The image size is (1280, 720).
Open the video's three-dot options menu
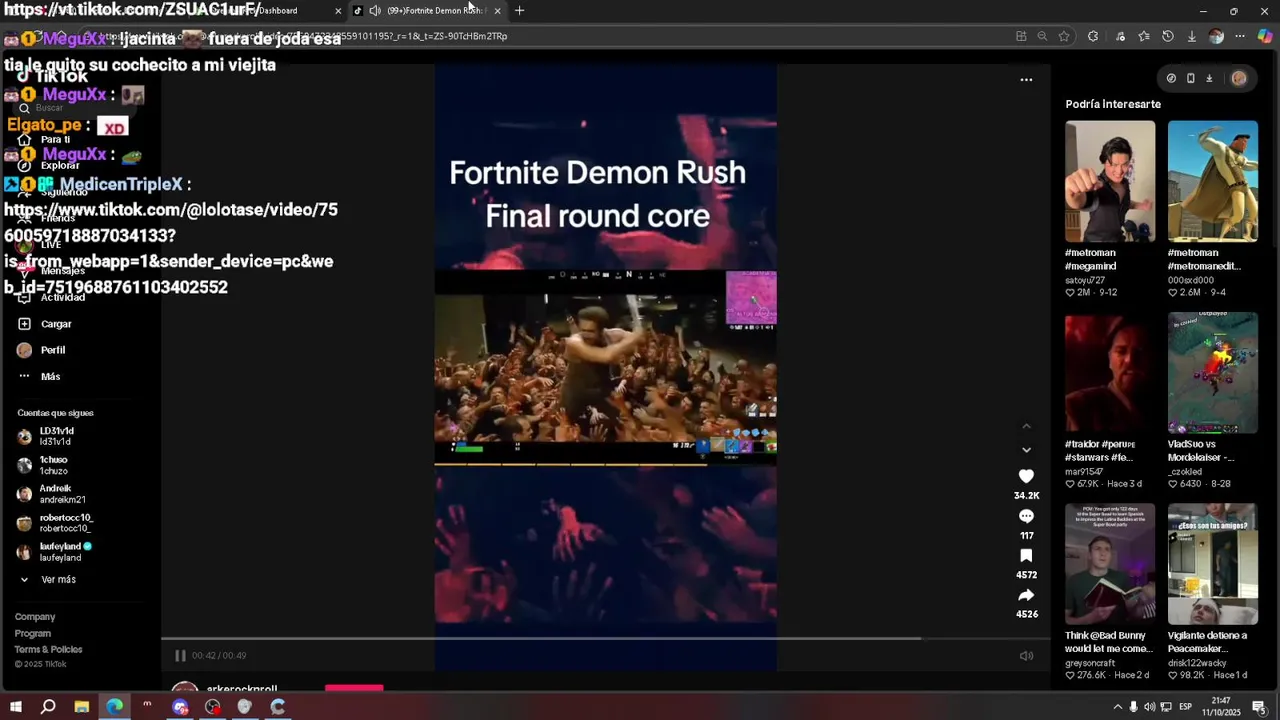(x=1026, y=80)
